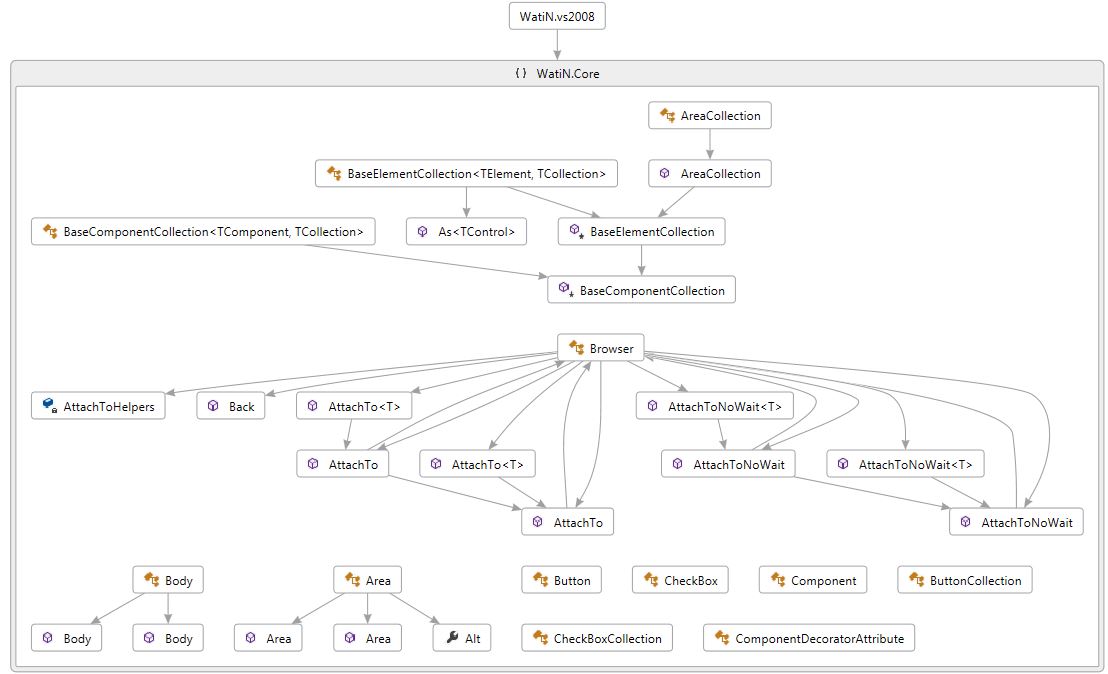
Task: Click starred method icon of BaseElementCollection node
Action: (x=576, y=231)
